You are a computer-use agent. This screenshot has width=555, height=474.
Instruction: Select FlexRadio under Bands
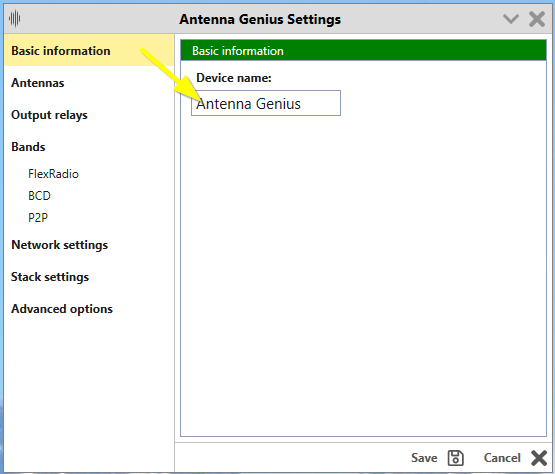[53, 174]
